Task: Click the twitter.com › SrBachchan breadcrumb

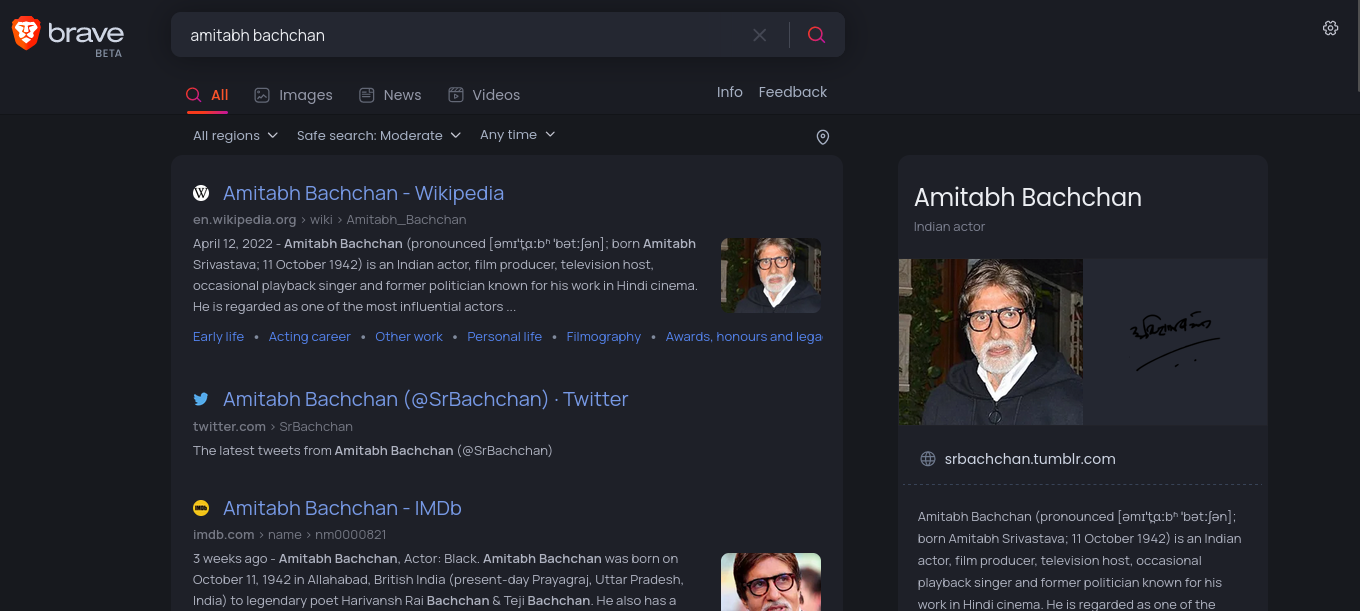Action: point(273,426)
